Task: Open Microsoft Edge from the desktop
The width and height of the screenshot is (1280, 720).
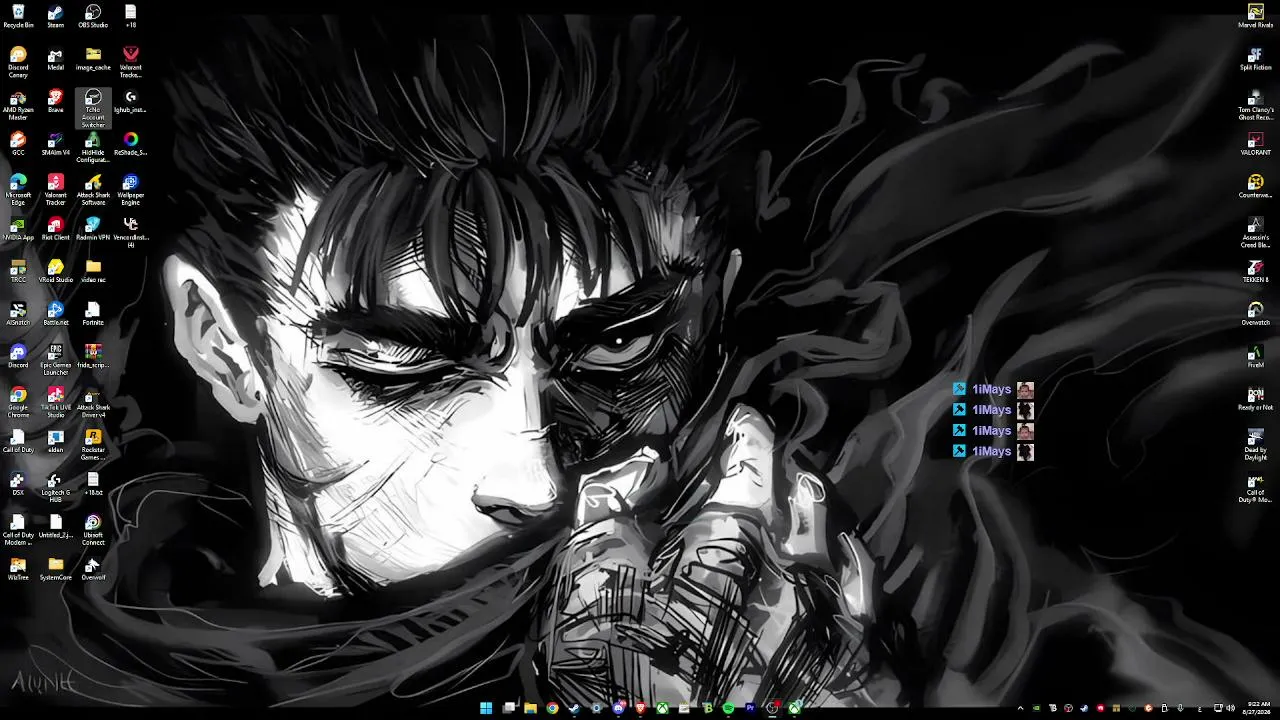Action: [x=18, y=190]
